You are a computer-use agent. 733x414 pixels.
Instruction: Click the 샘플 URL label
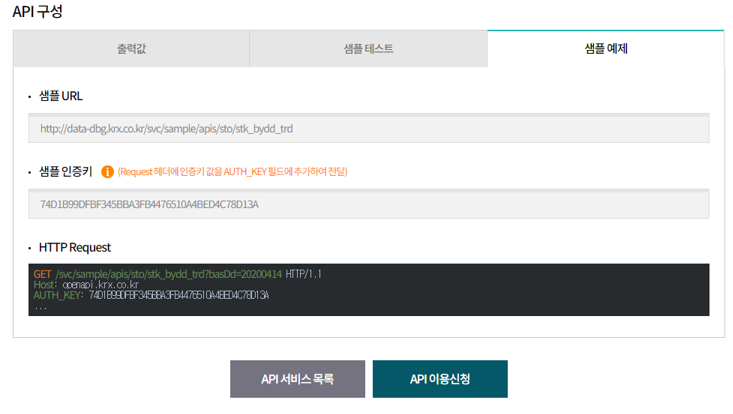pyautogui.click(x=61, y=96)
